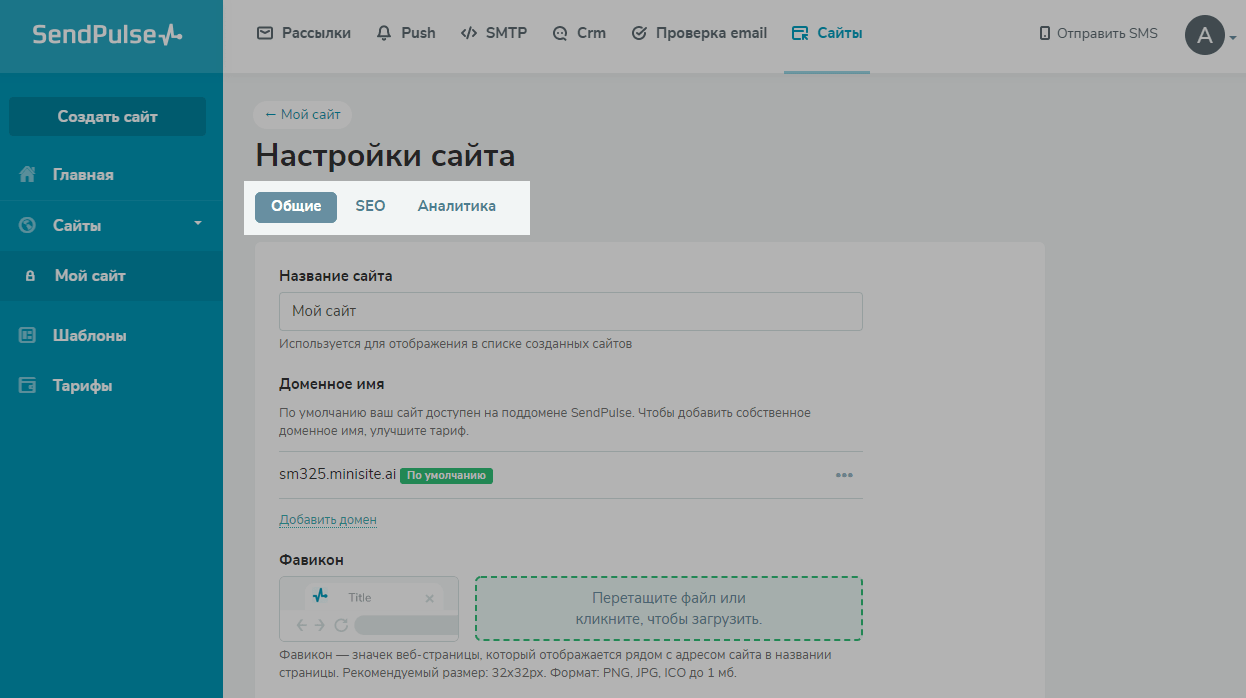1246x698 pixels.
Task: Open Главная via the home icon
Action: click(27, 173)
